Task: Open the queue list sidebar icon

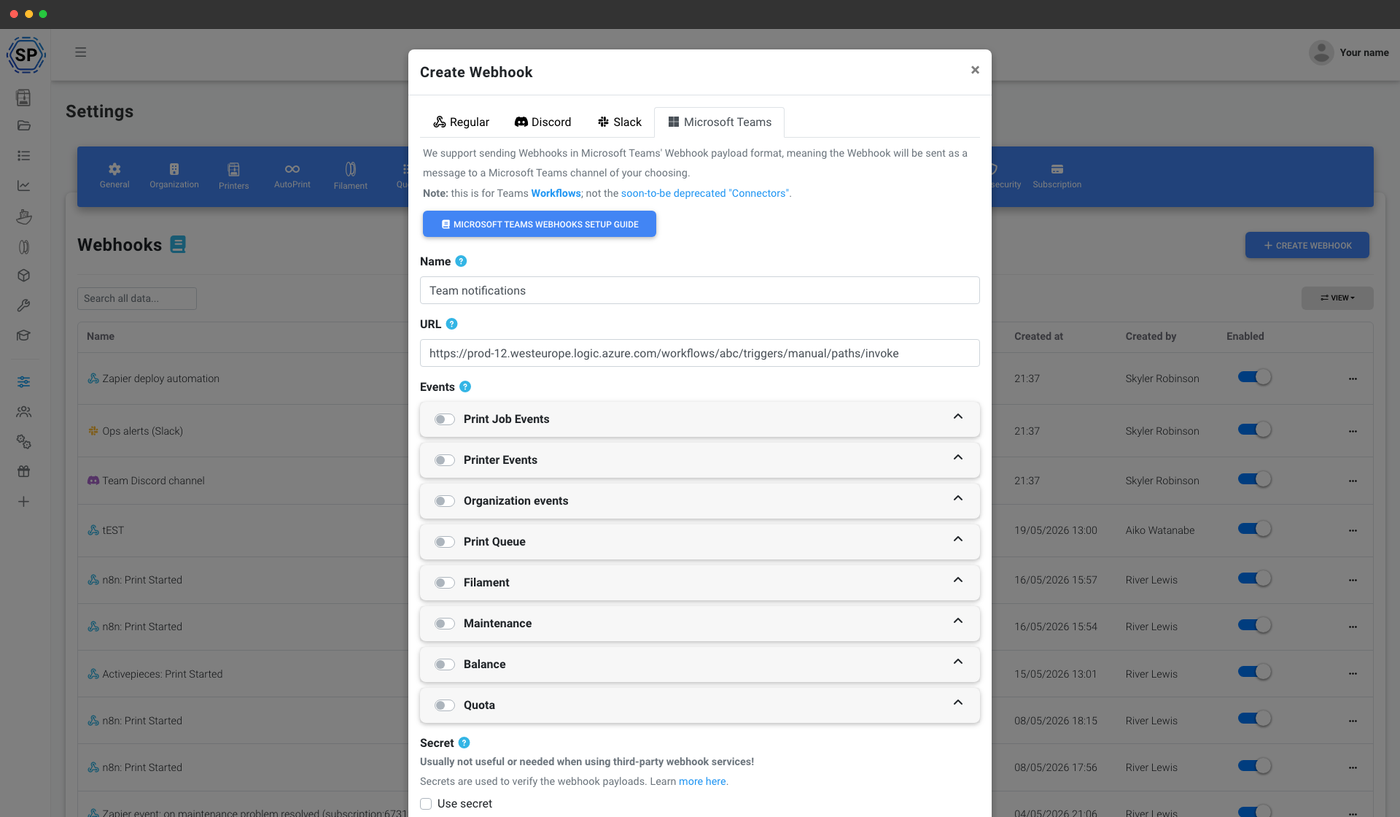Action: [24, 156]
